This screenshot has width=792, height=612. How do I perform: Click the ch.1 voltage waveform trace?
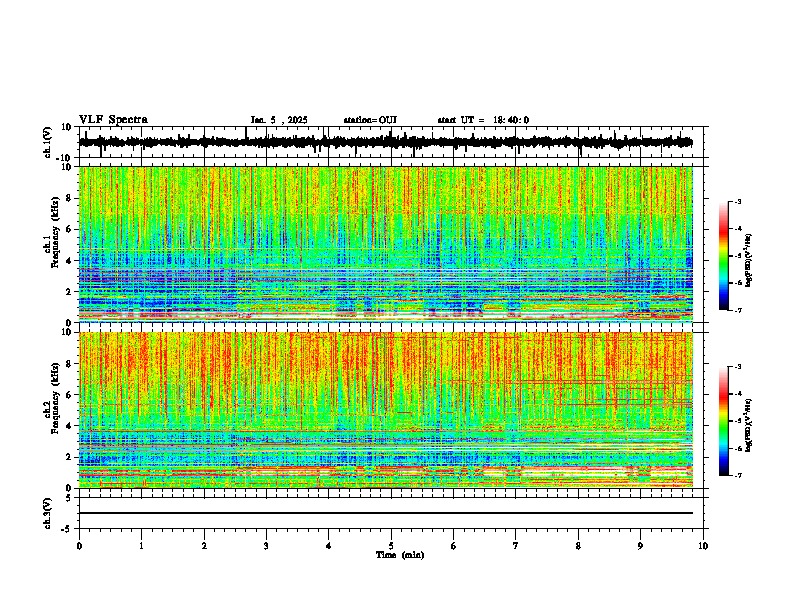(x=385, y=142)
